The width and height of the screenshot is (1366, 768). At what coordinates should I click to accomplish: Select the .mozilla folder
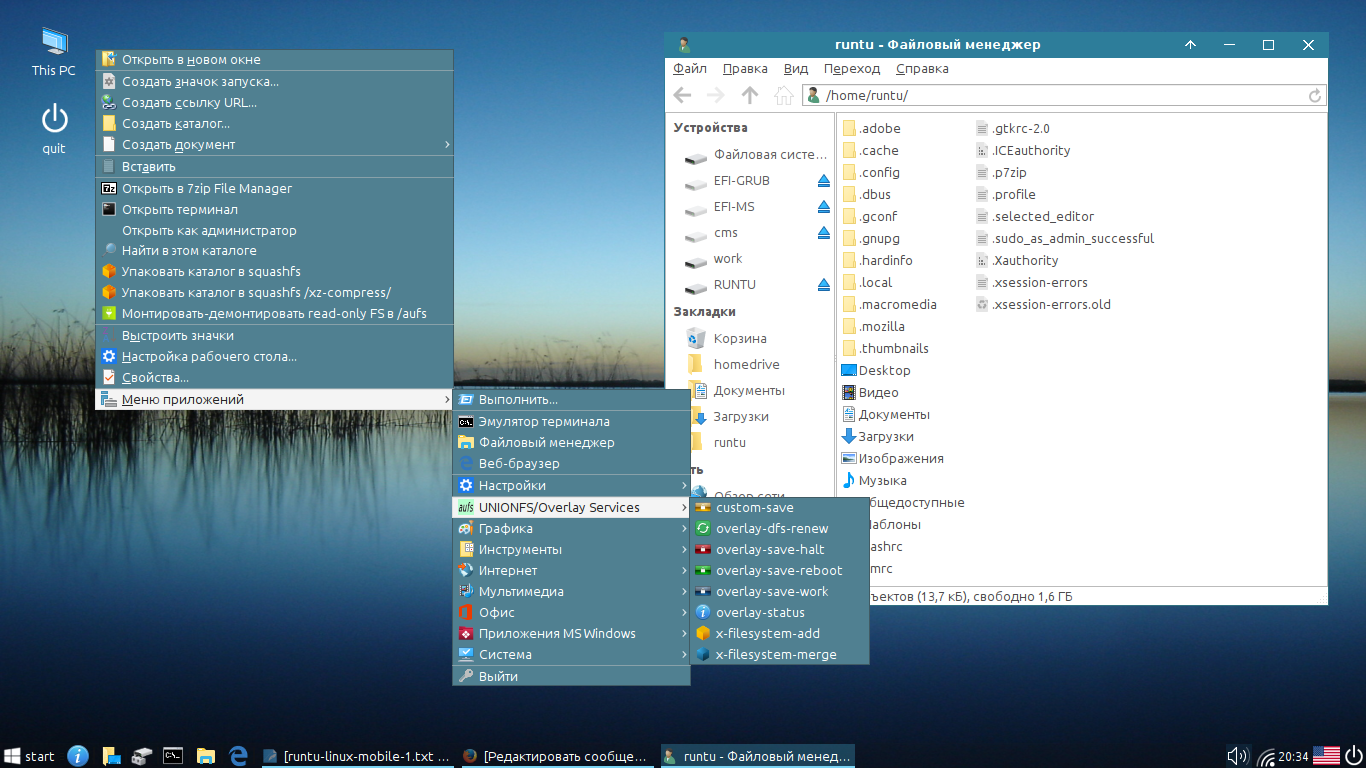[874, 326]
